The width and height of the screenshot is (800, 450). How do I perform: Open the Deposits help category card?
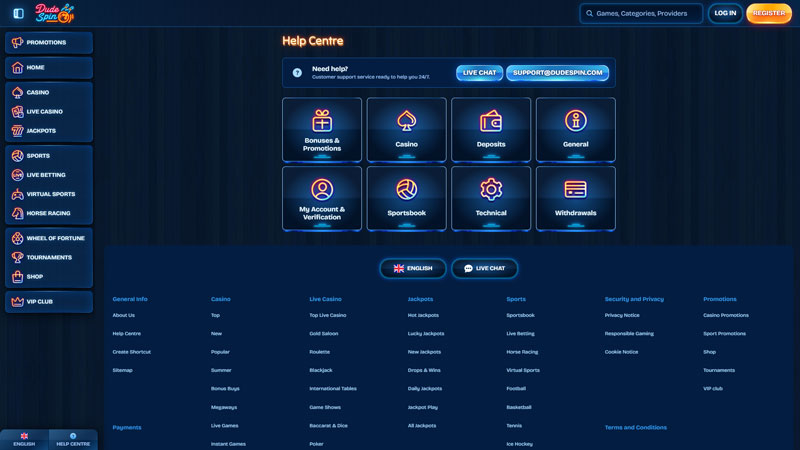pyautogui.click(x=491, y=130)
